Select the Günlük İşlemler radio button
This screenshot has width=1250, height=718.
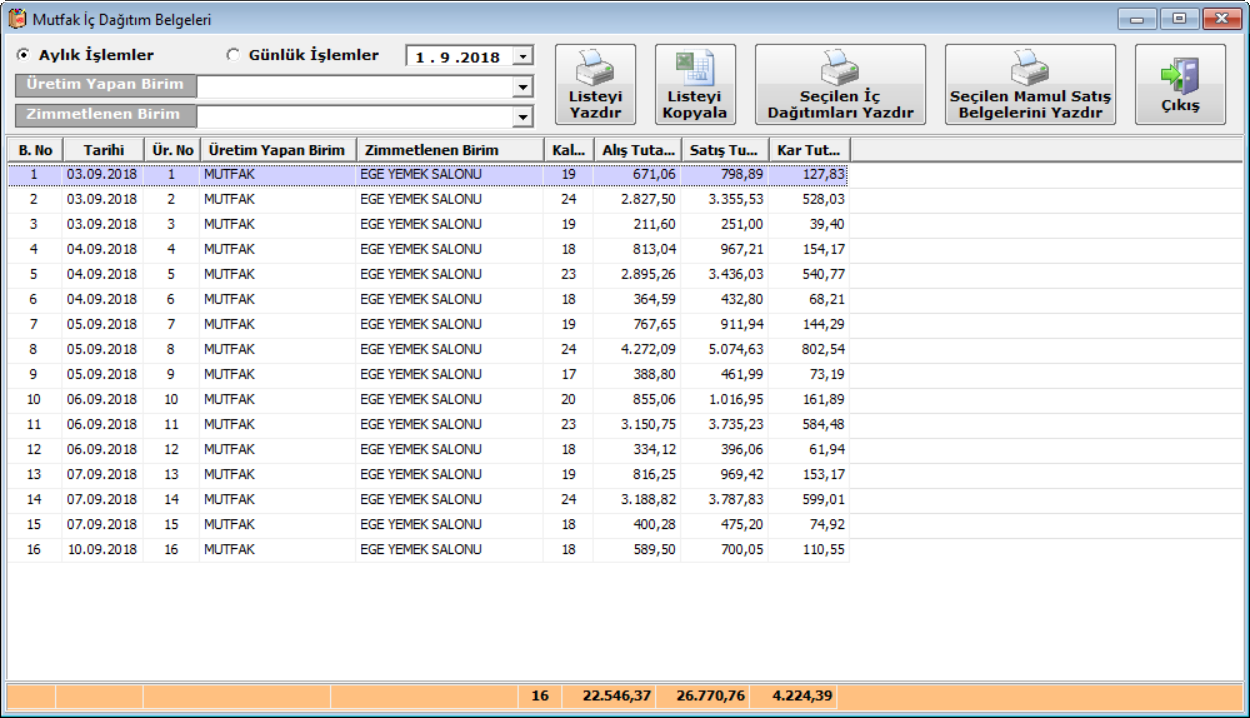point(233,55)
